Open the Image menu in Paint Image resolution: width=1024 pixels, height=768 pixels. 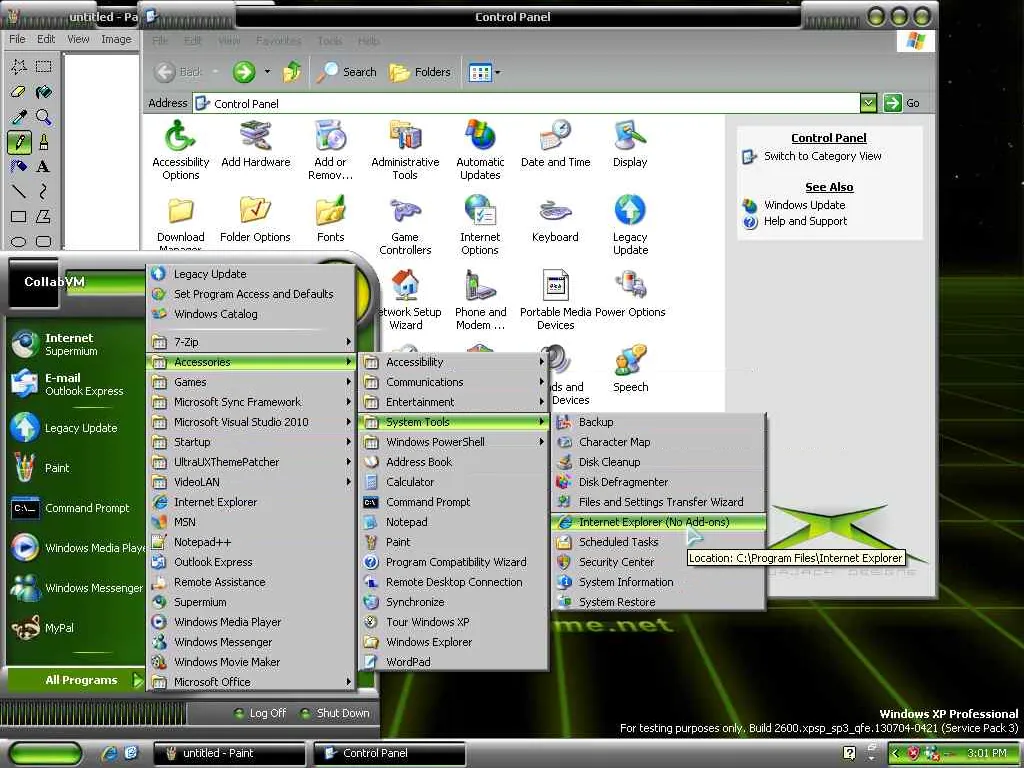(116, 39)
